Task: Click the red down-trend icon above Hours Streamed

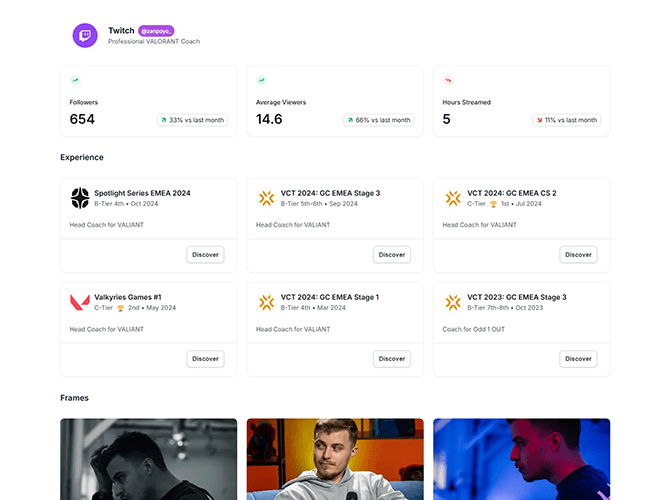Action: (448, 80)
